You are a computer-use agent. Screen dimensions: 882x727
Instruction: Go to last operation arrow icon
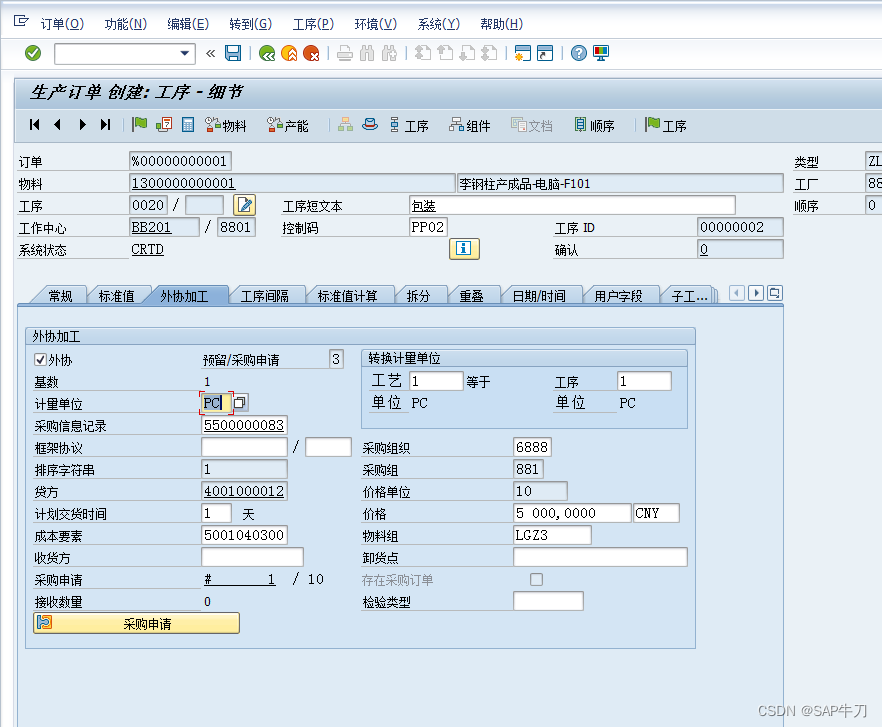click(x=105, y=125)
